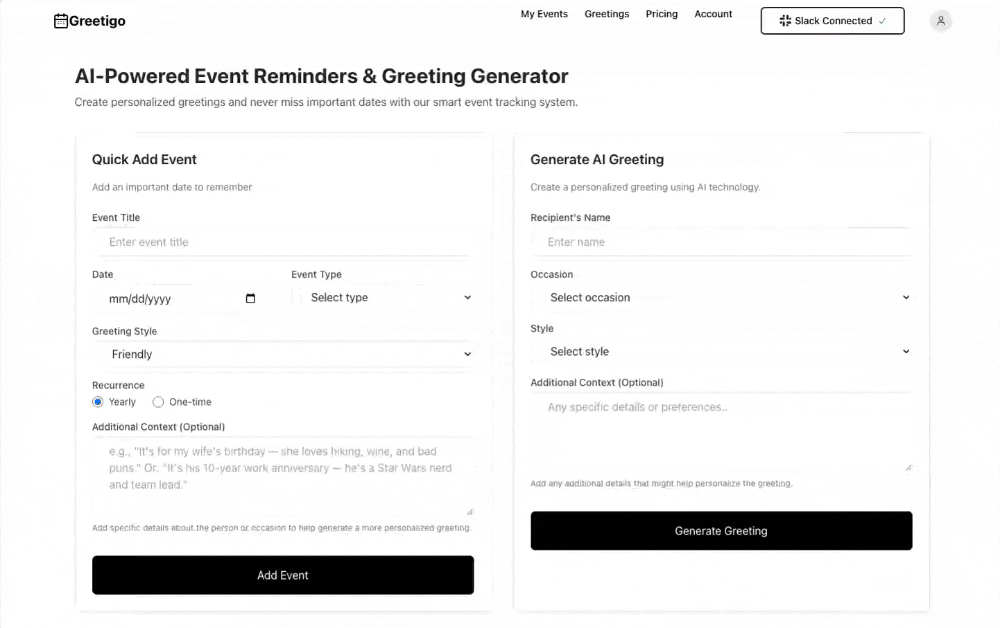This screenshot has height=628, width=1000.
Task: Click the Add Event button
Action: (x=283, y=575)
